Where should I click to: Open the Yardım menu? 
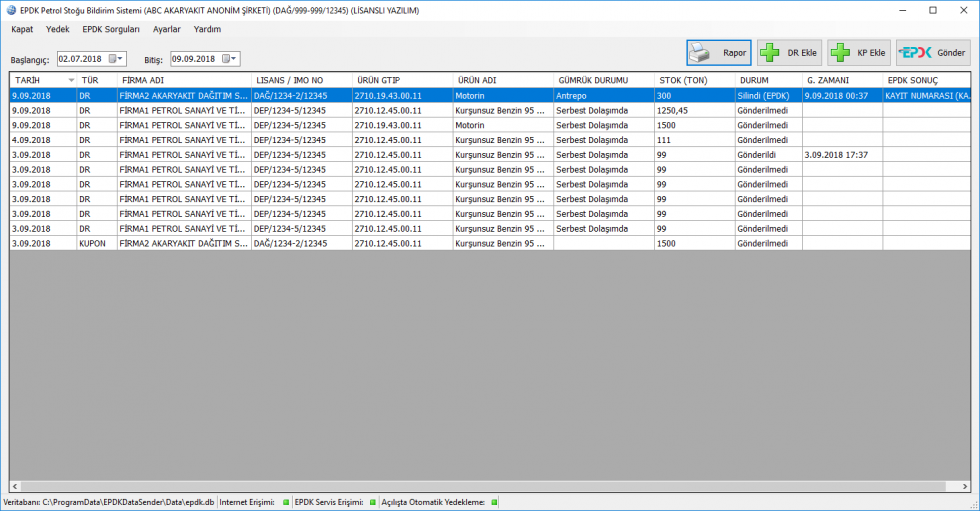click(x=207, y=29)
